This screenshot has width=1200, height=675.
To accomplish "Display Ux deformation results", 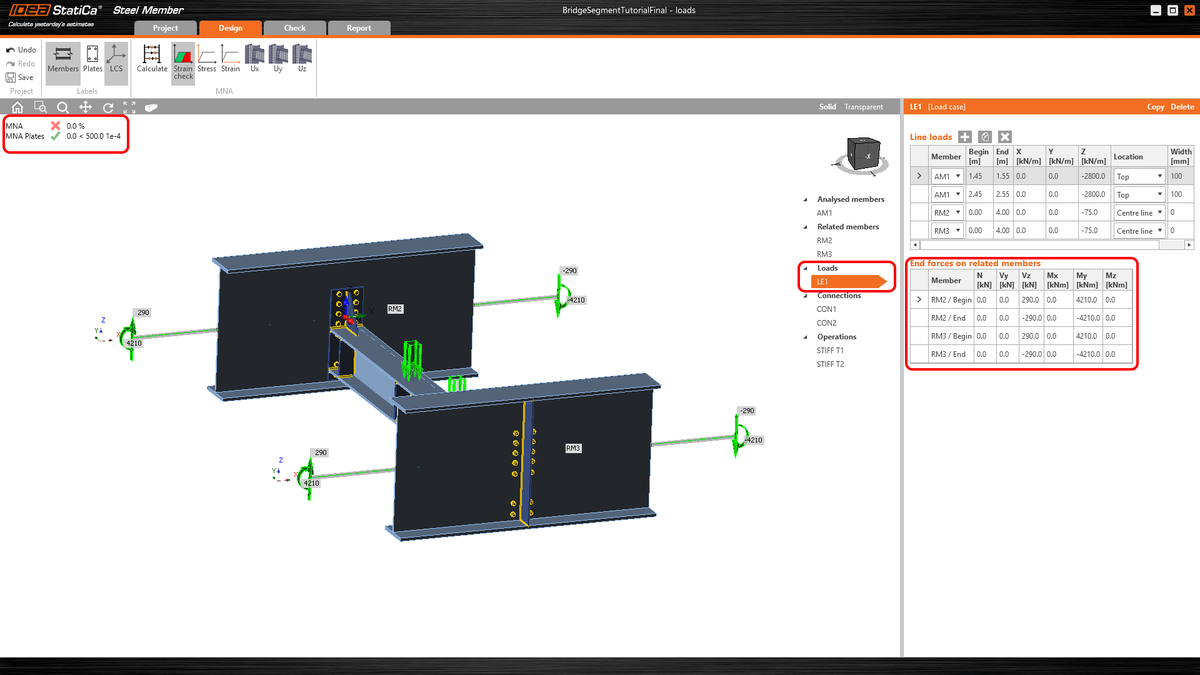I will 253,63.
